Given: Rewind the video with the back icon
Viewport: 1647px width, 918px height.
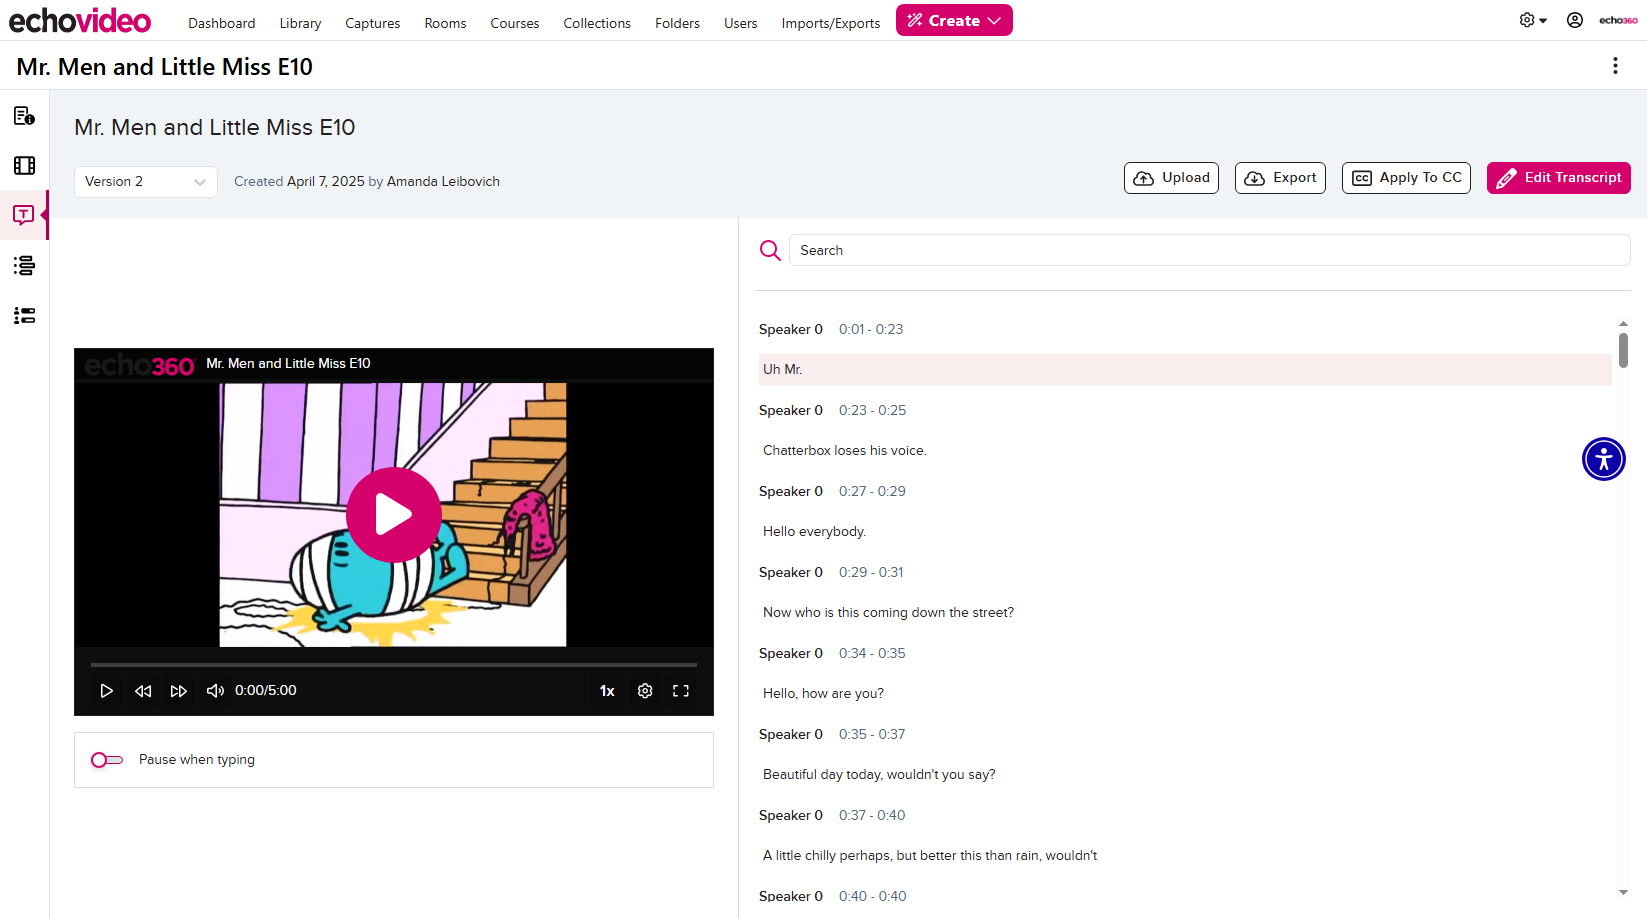Looking at the screenshot, I should 143,691.
